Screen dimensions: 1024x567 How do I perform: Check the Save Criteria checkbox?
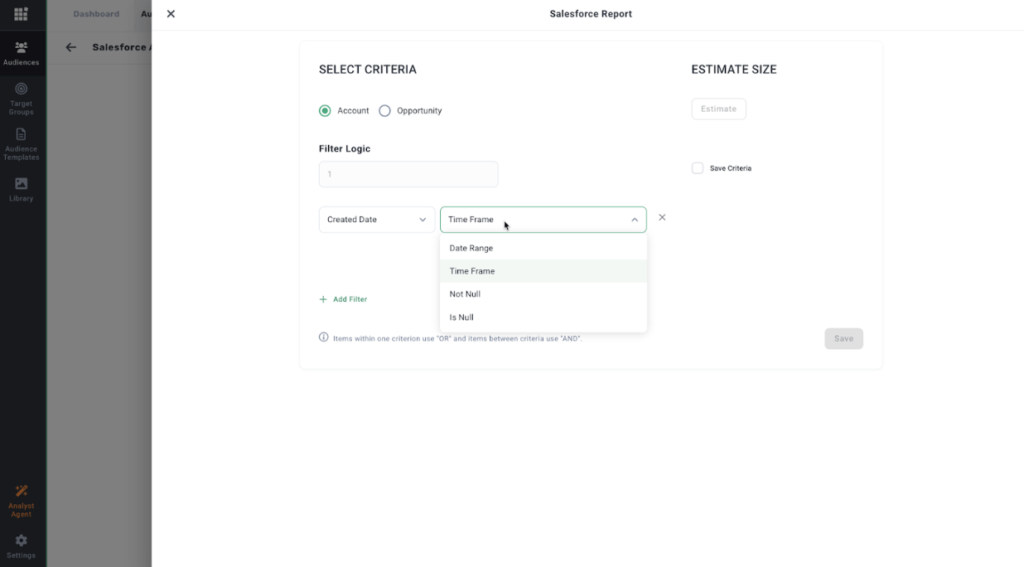[697, 168]
